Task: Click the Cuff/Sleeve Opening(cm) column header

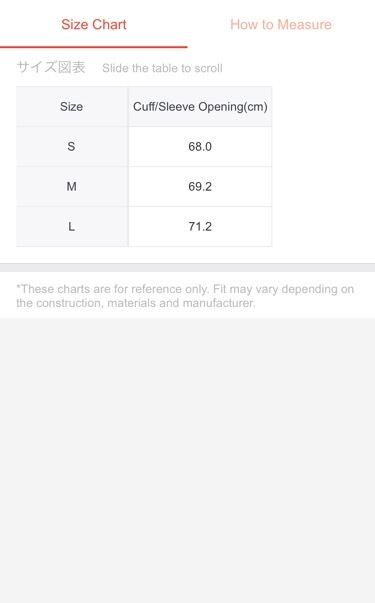Action: pyautogui.click(x=200, y=107)
